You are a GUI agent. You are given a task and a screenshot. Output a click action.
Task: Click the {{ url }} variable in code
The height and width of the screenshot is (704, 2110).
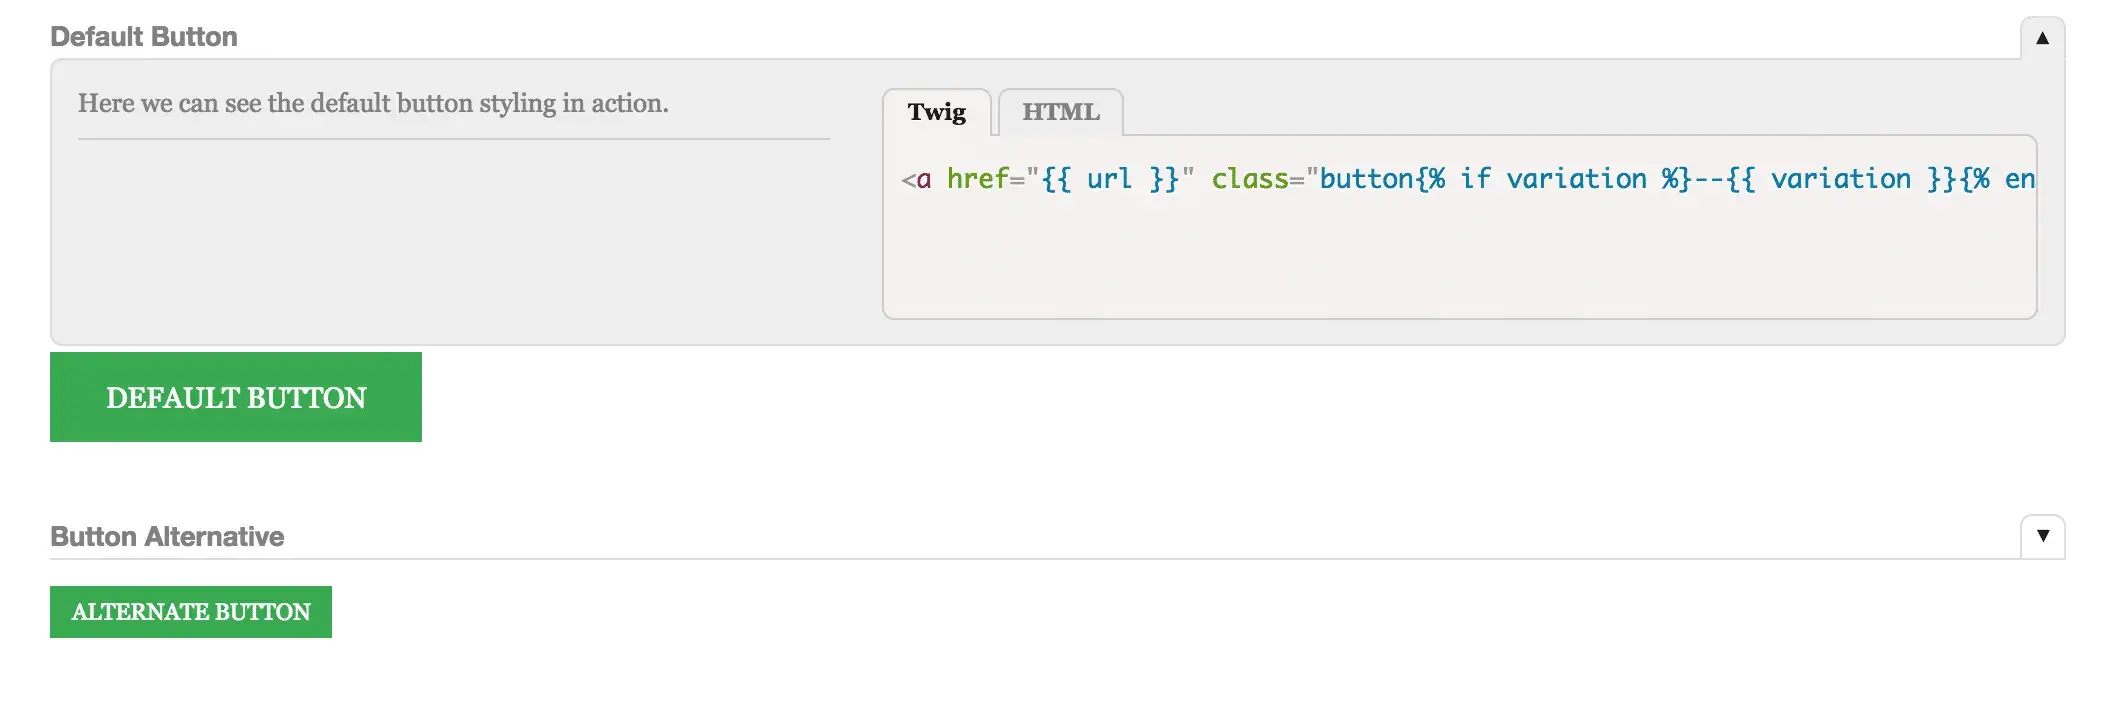(x=1110, y=179)
